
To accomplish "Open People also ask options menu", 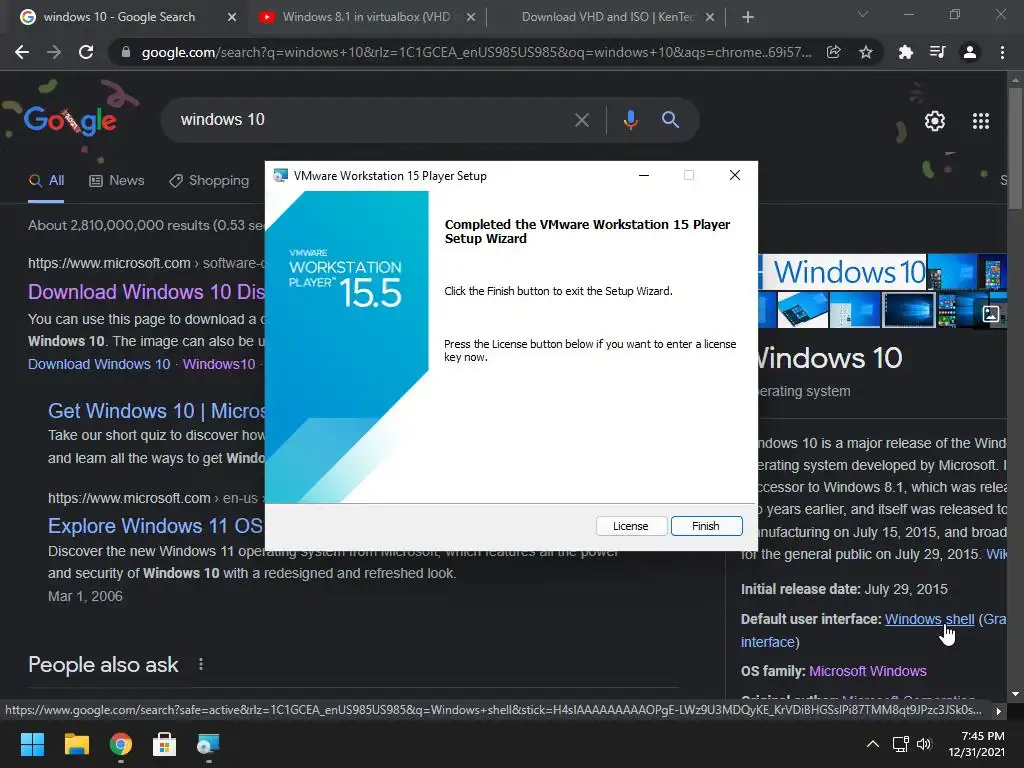I will coord(200,664).
